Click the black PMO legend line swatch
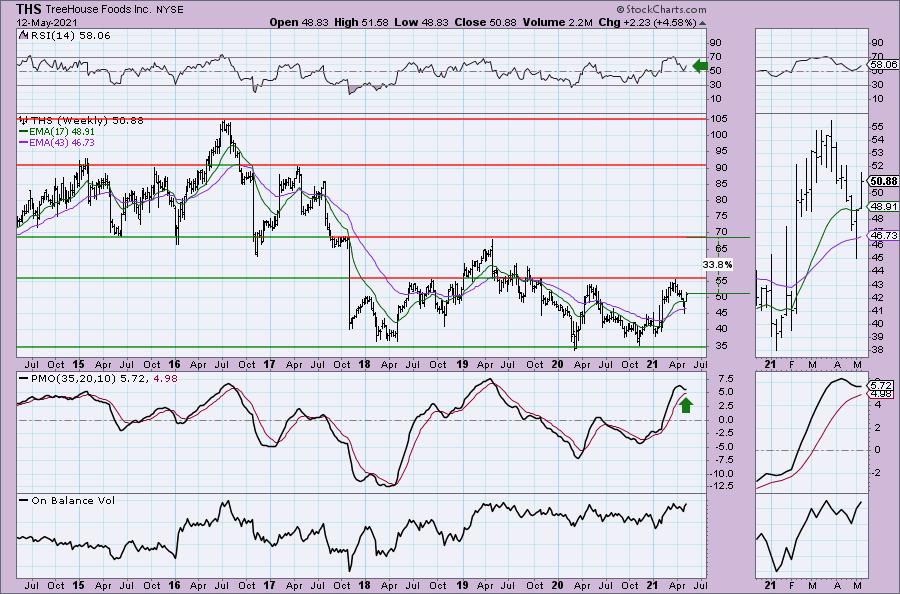The width and height of the screenshot is (900, 594). tap(24, 379)
